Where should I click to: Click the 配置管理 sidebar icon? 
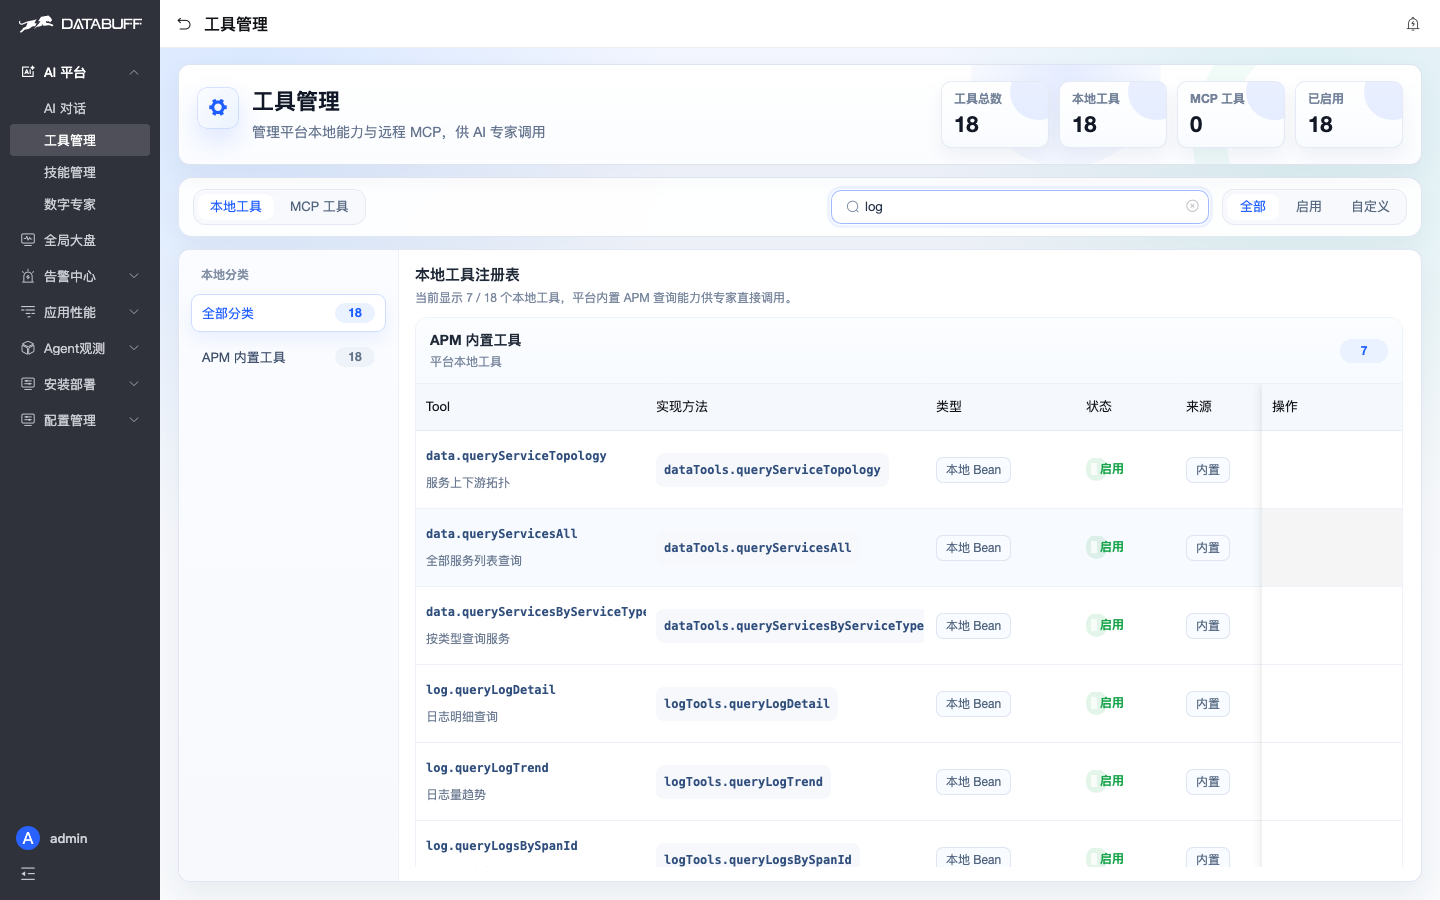pos(28,420)
